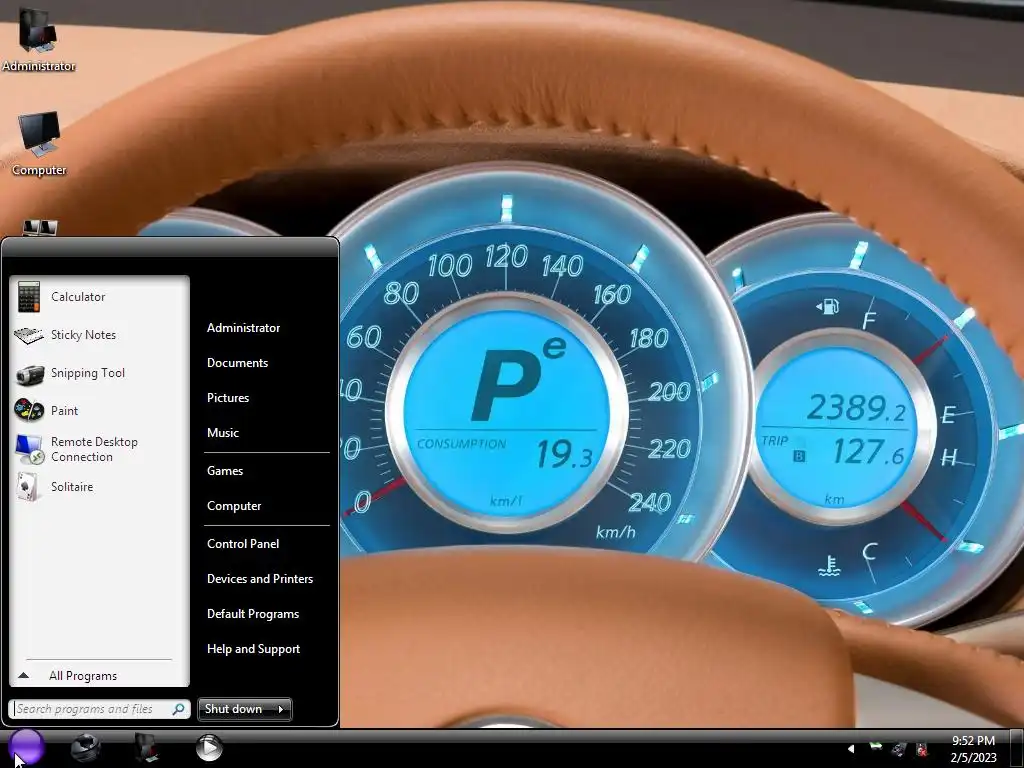Open the Snipping Tool
The image size is (1024, 768).
pos(99,373)
